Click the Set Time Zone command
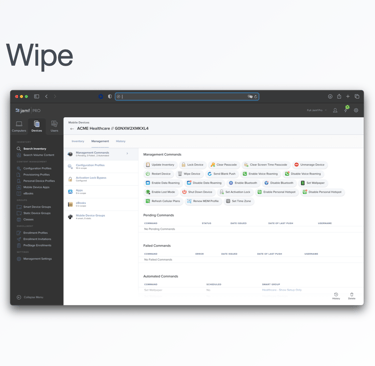The width and height of the screenshot is (375, 366). [x=239, y=201]
